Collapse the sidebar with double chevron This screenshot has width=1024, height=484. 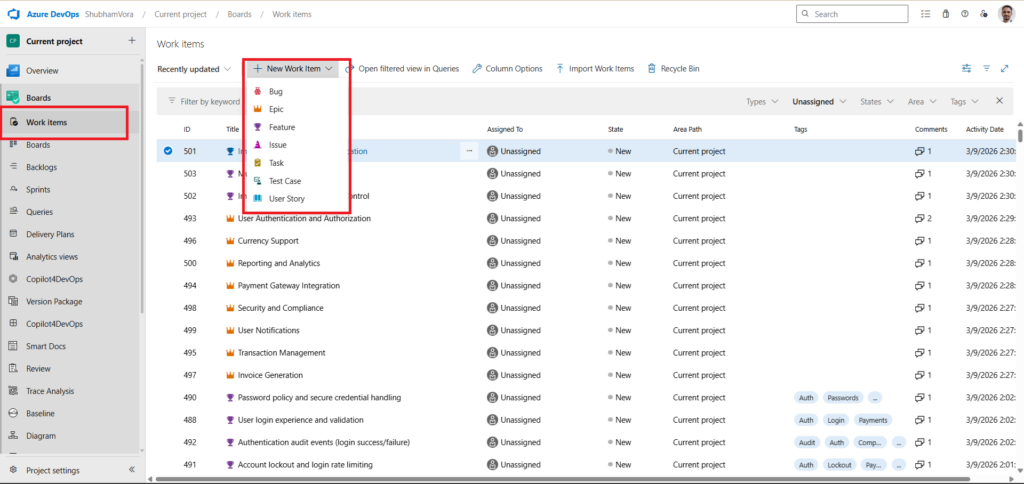pyautogui.click(x=132, y=470)
